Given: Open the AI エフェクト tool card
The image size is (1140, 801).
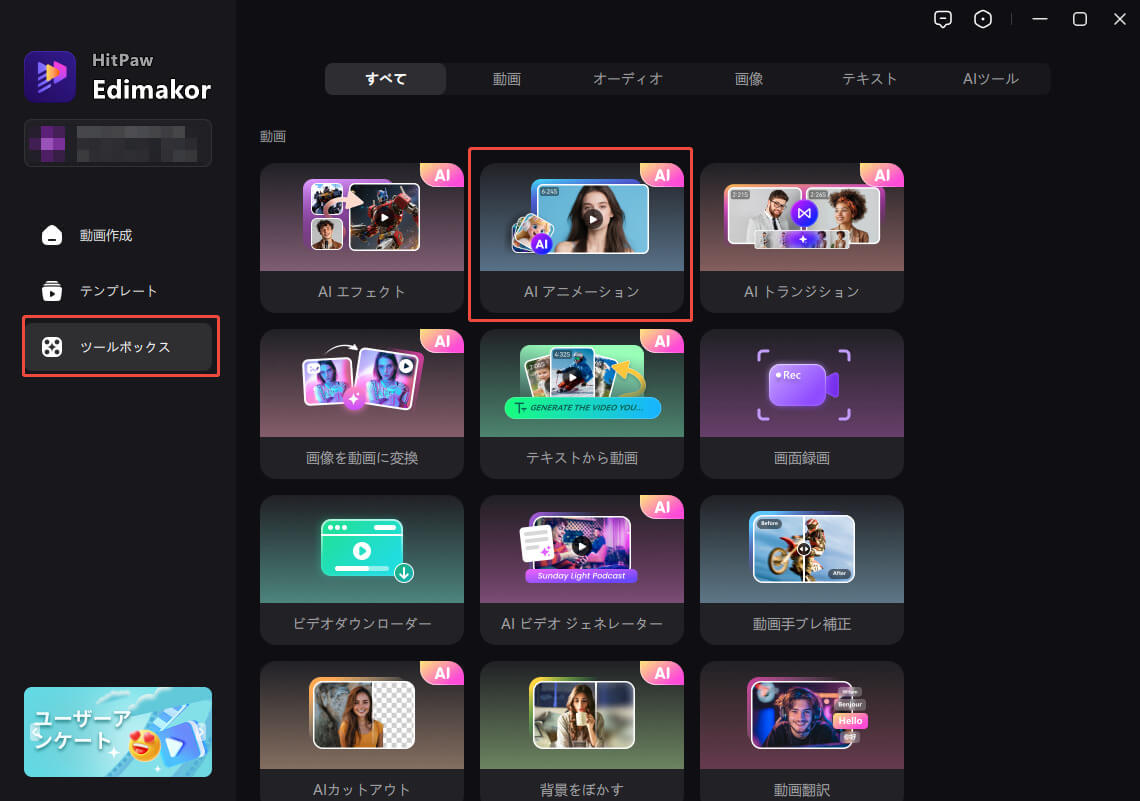Looking at the screenshot, I should click(361, 237).
